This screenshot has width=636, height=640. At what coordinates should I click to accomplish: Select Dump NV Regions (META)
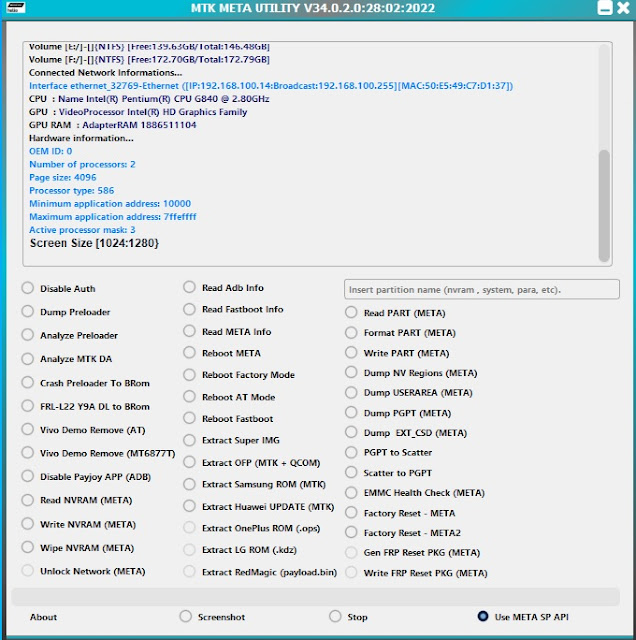click(351, 372)
